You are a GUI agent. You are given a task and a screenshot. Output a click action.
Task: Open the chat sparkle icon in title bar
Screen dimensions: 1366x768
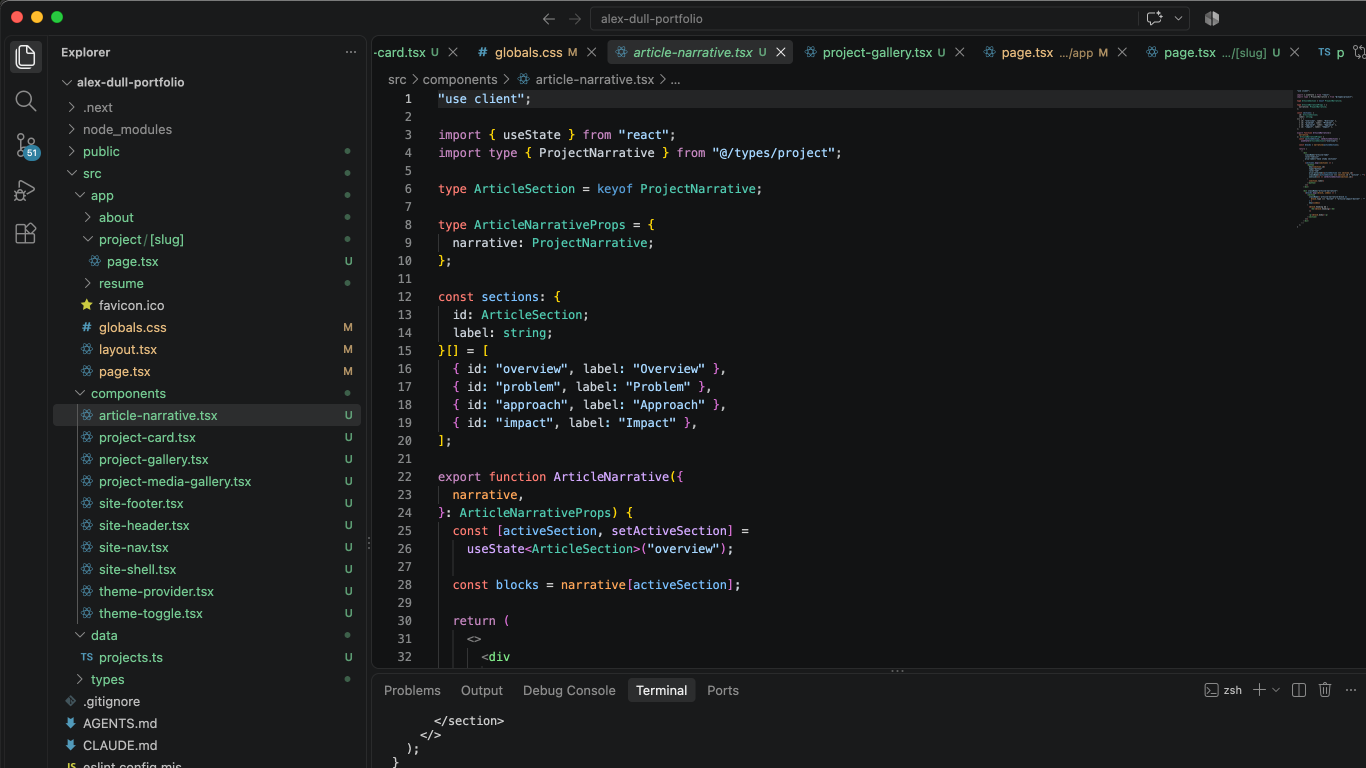[1155, 18]
